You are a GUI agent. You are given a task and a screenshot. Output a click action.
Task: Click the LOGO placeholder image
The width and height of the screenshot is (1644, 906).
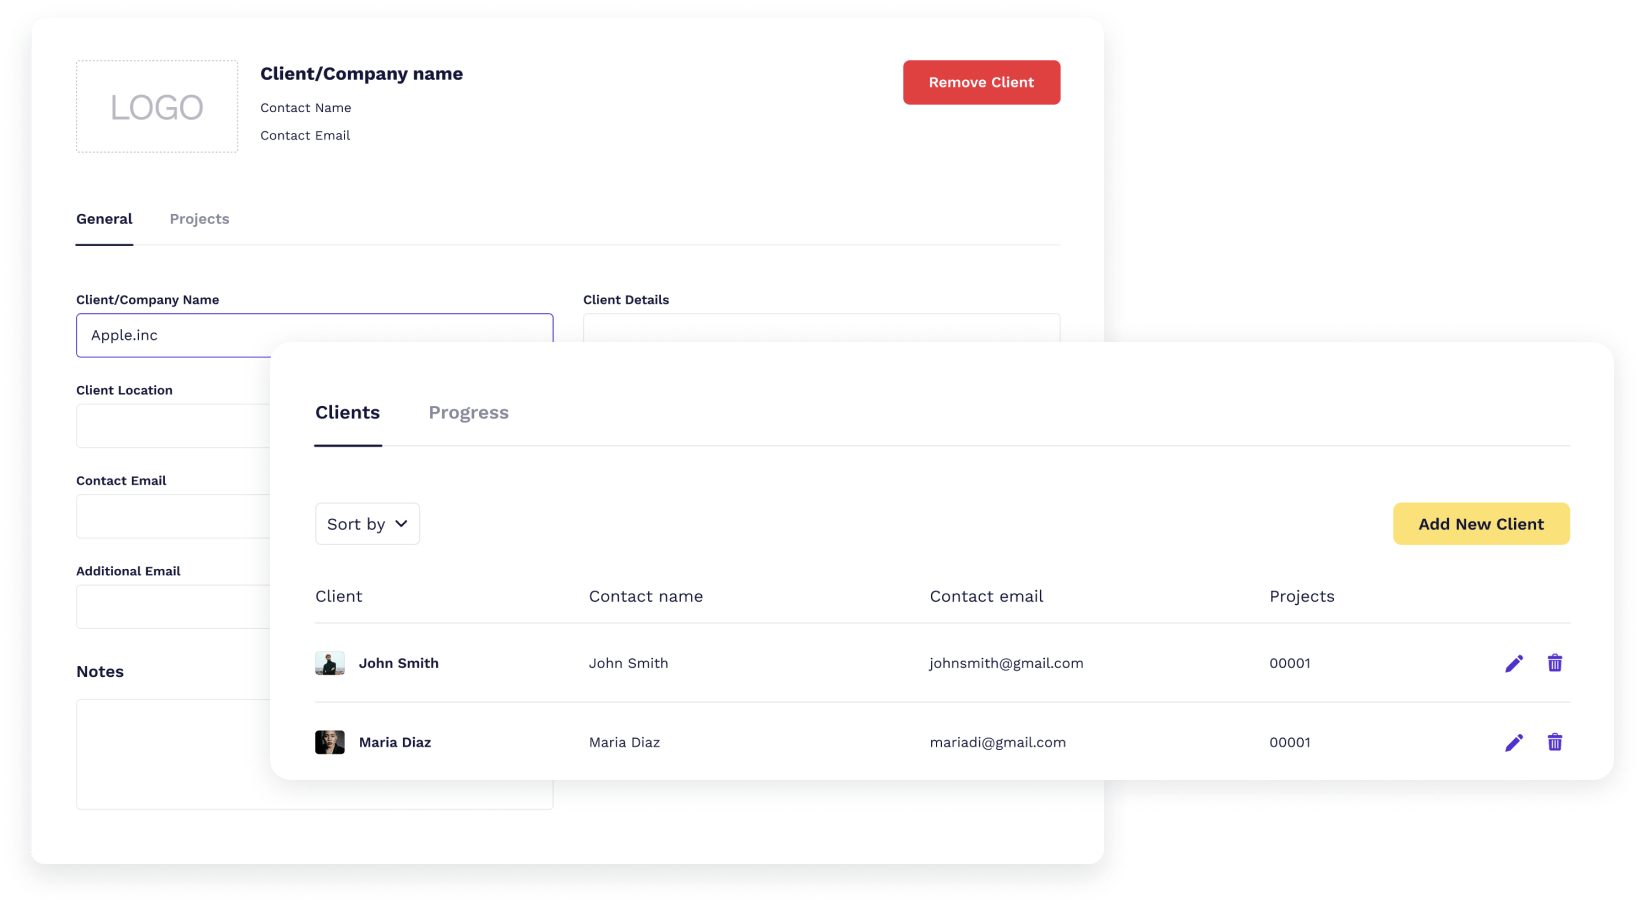pyautogui.click(x=156, y=106)
